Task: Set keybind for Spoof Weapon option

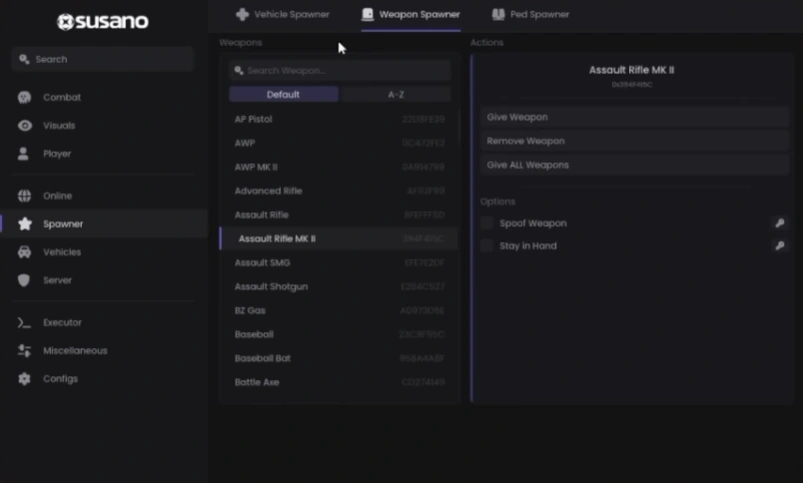Action: point(779,223)
